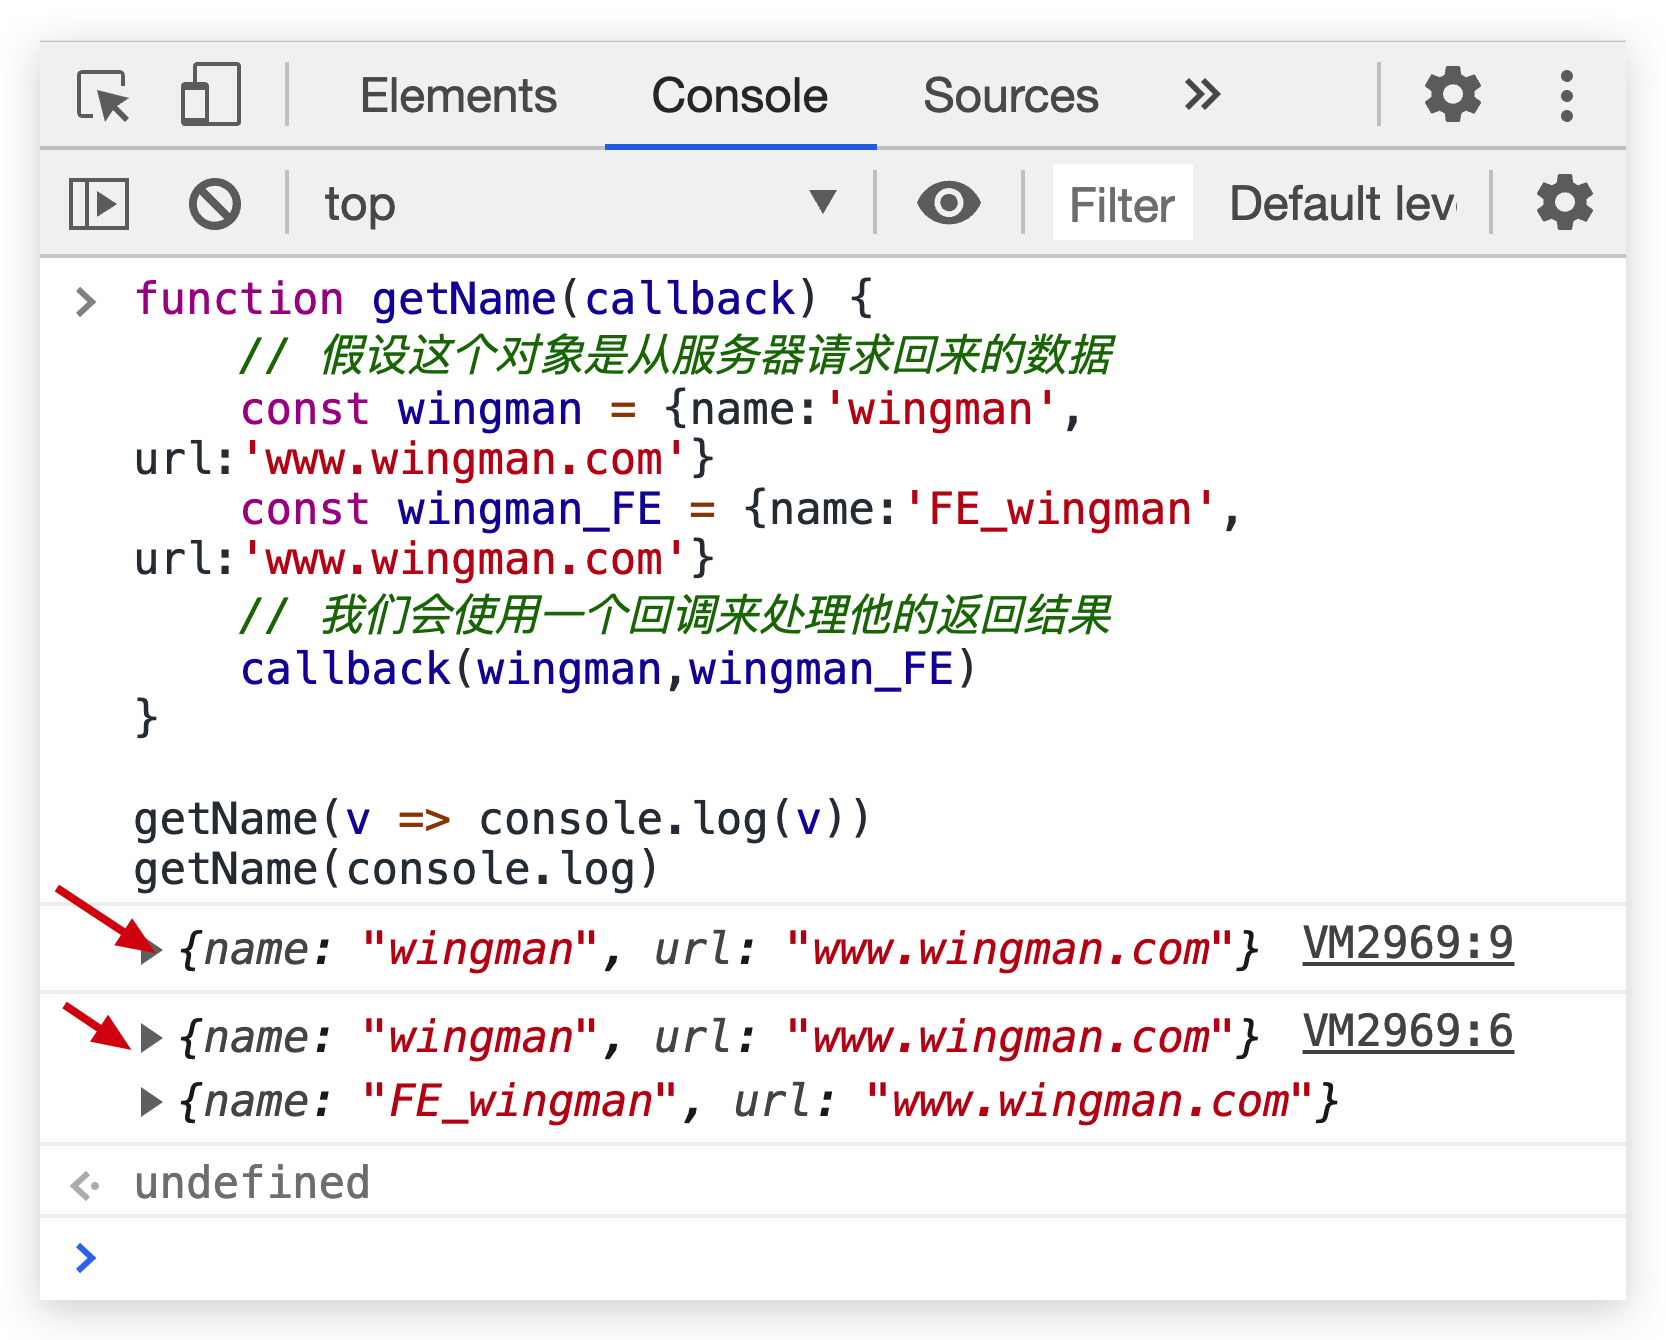Switch to the Sources tab
Viewport: 1666px width, 1340px height.
[x=1010, y=96]
